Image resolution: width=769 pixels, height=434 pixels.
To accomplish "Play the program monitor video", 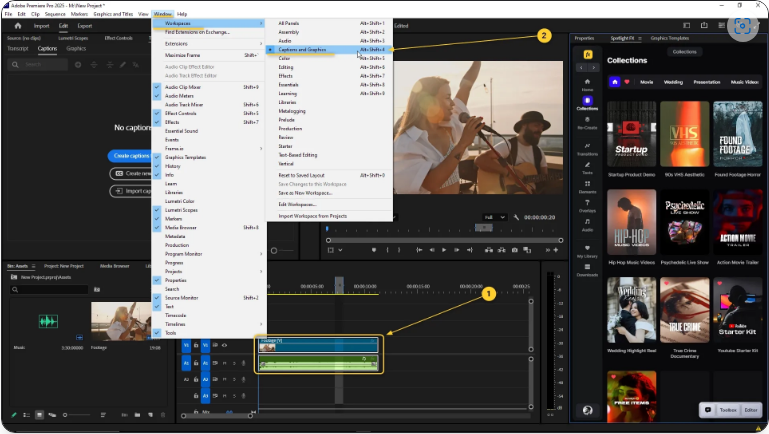I will 444,250.
